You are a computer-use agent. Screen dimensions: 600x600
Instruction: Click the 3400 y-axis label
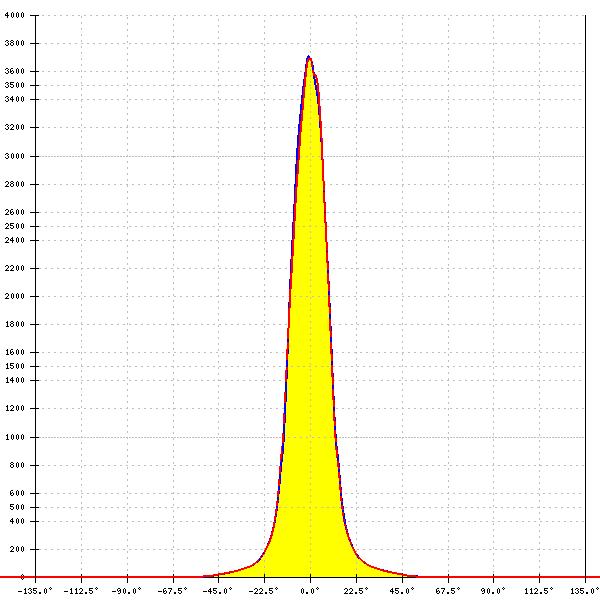point(15,99)
